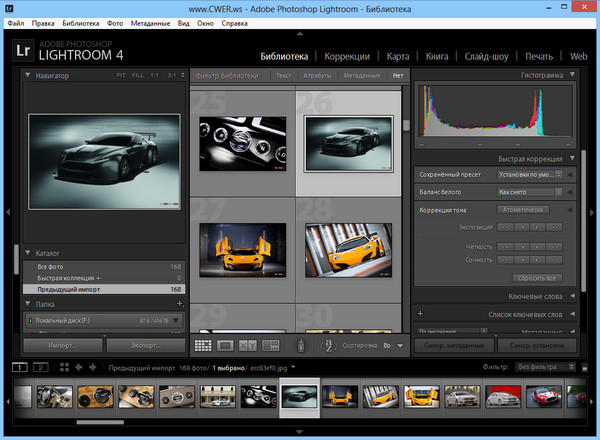The height and width of the screenshot is (440, 600).
Task: Add a new folder with plus icon
Action: point(179,303)
